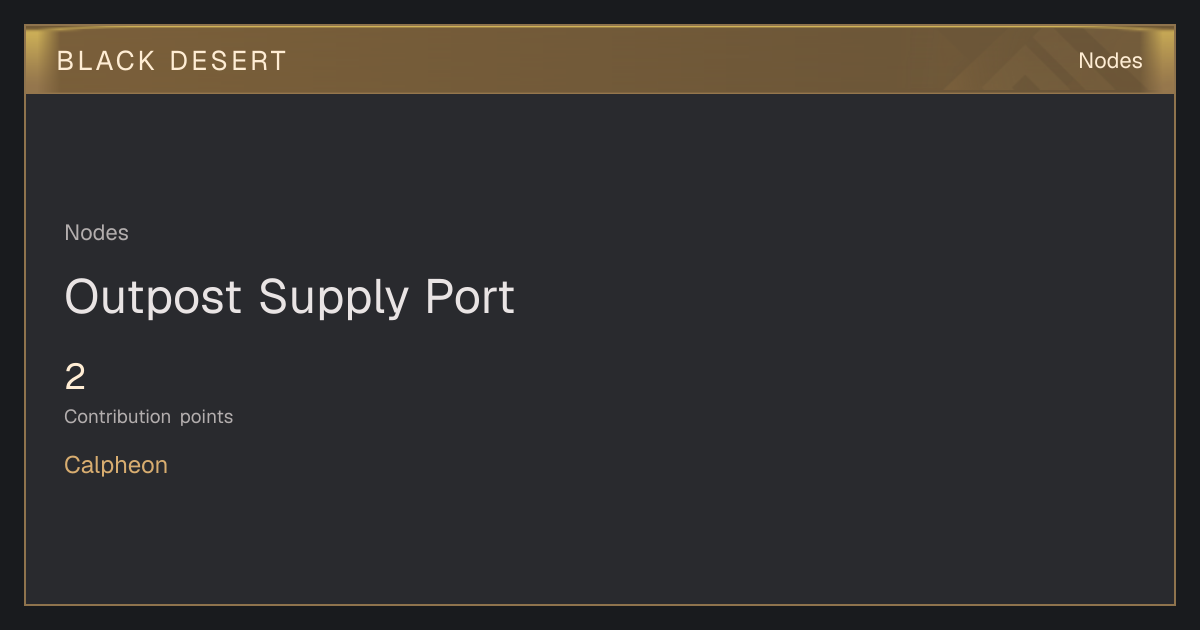Click the BLACK DESERT site title
Viewport: 1200px width, 630px height.
click(x=172, y=61)
